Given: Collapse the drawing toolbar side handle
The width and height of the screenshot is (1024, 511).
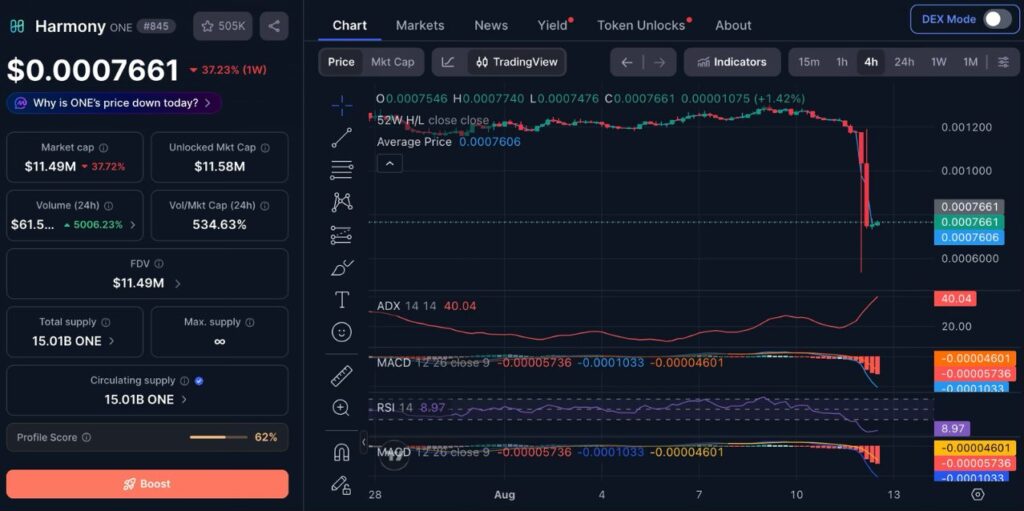Looking at the screenshot, I should [364, 442].
